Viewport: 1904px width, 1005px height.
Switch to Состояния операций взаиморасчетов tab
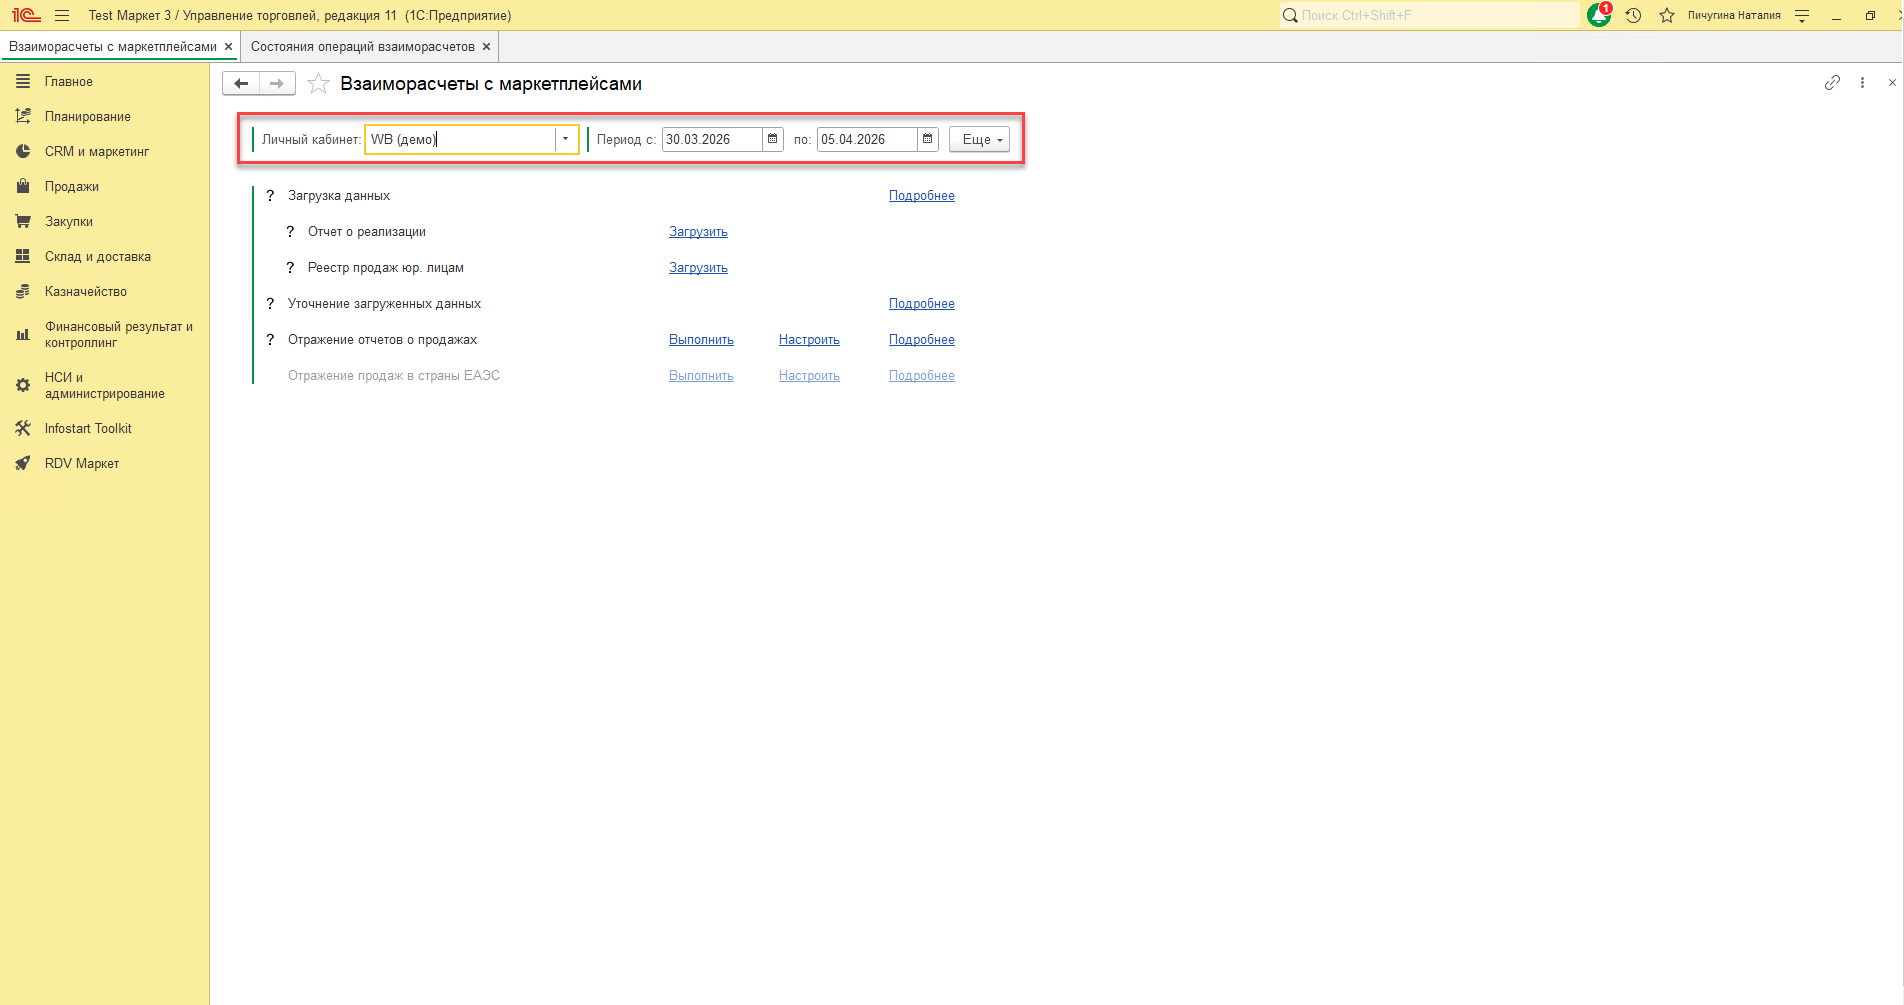363,47
